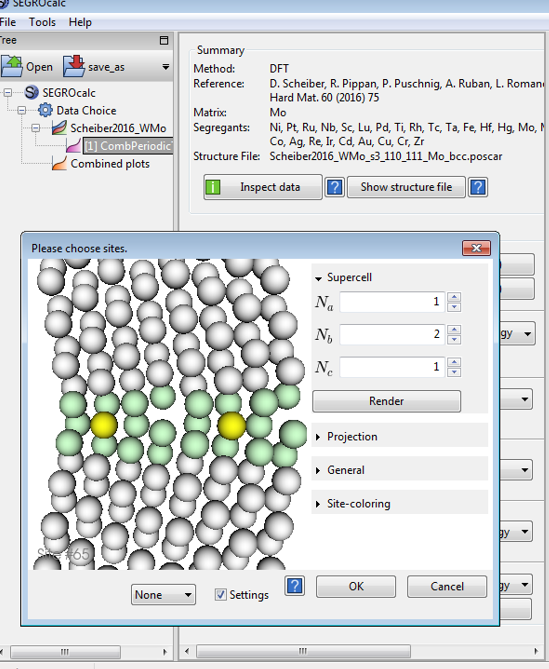Click the Scheiber2016_WMo dataset icon
The image size is (549, 669).
tap(59, 128)
